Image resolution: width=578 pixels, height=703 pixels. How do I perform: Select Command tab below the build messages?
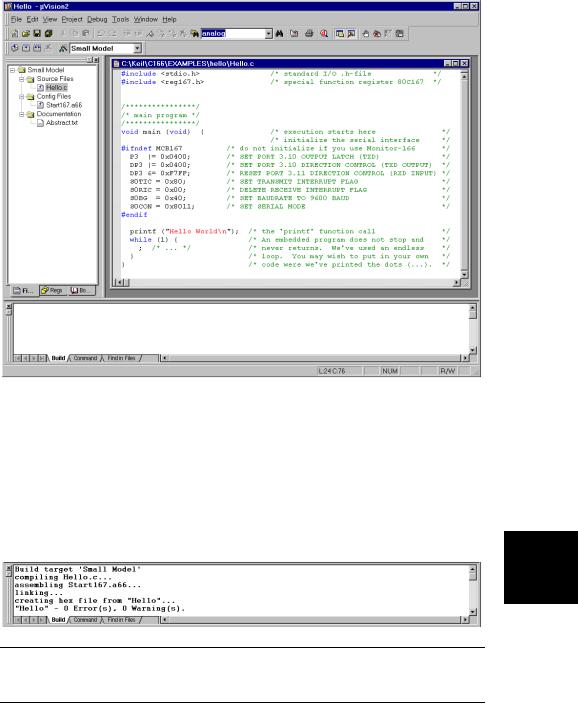point(85,620)
